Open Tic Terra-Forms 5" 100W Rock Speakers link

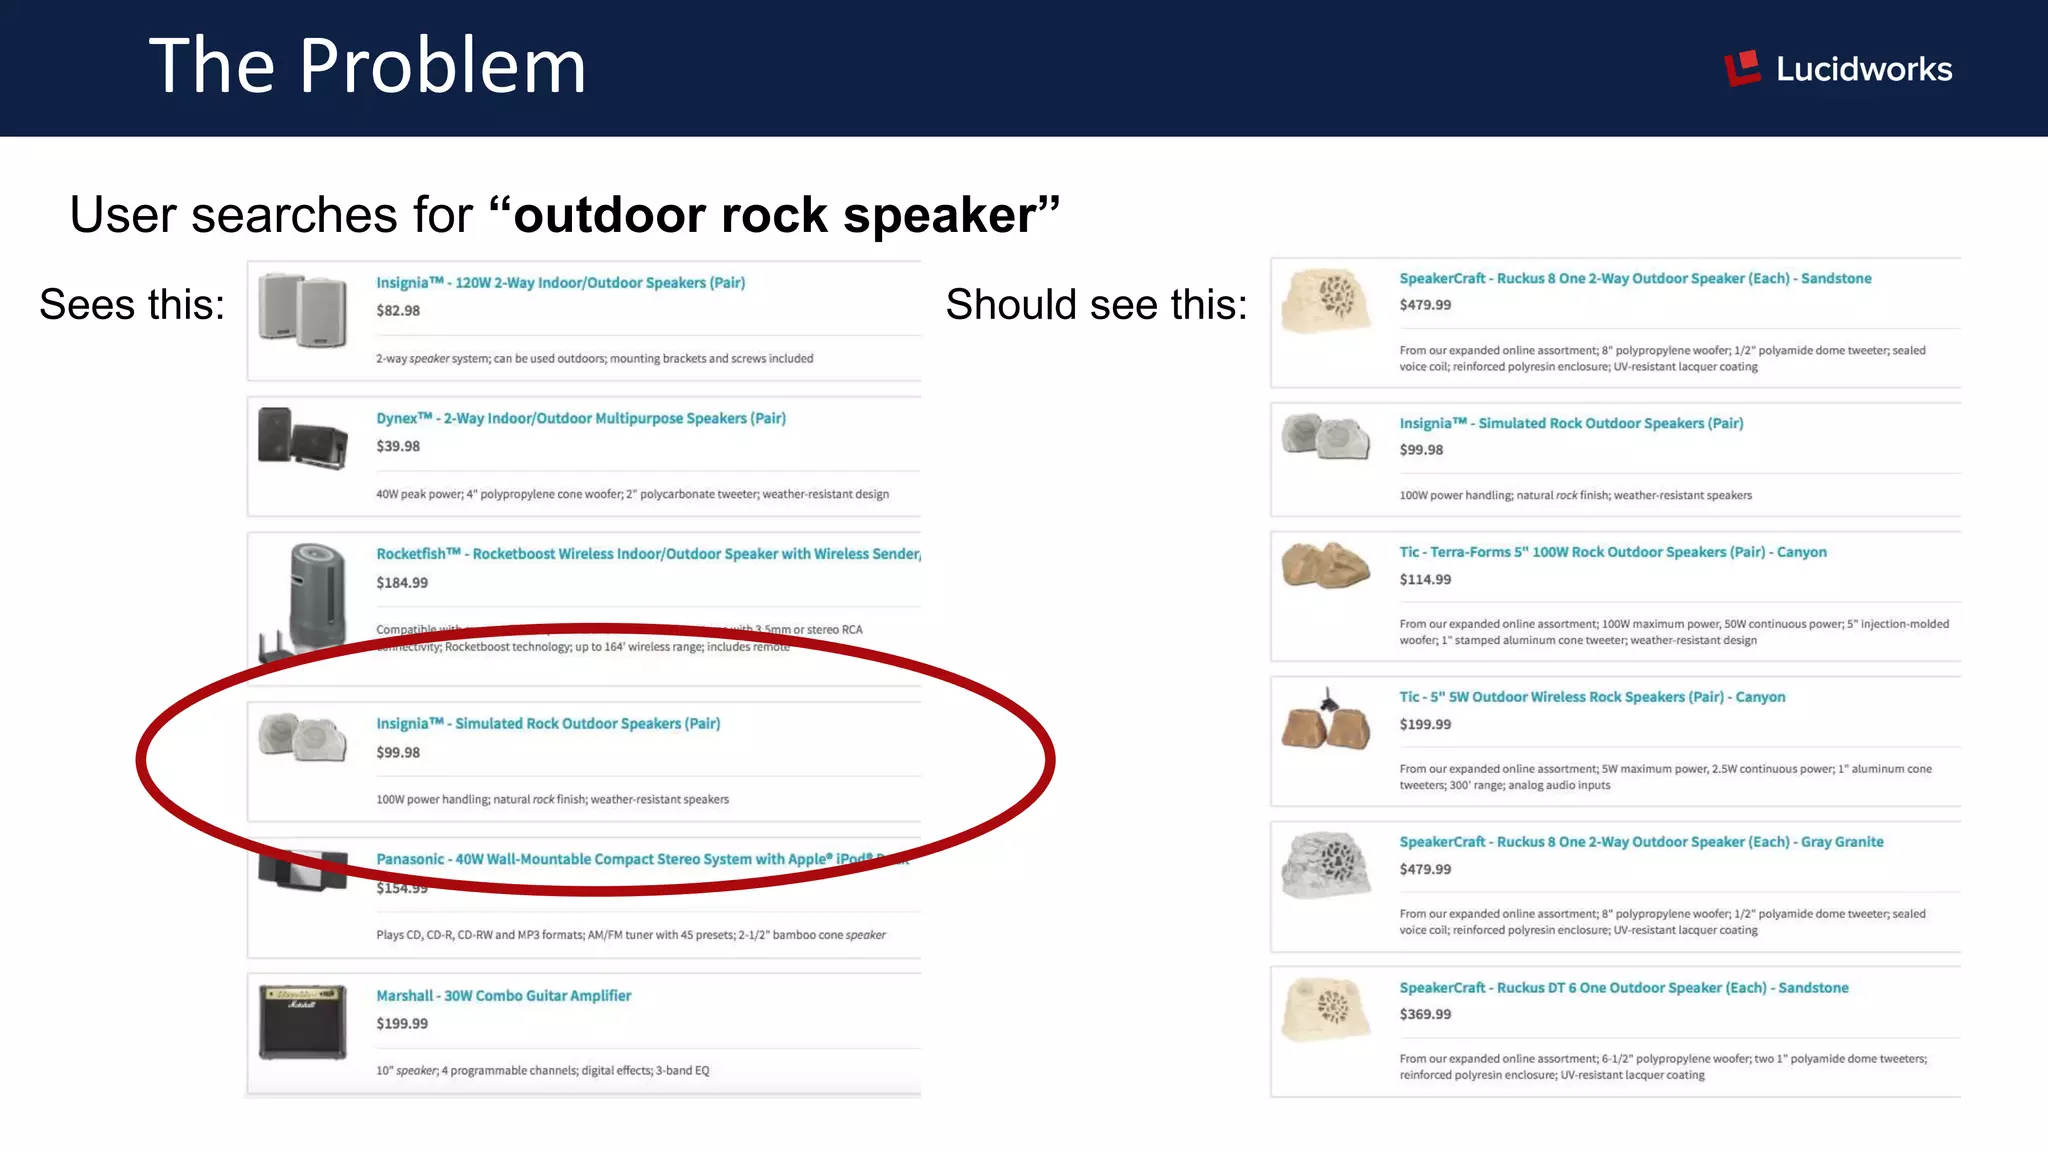(x=1612, y=552)
